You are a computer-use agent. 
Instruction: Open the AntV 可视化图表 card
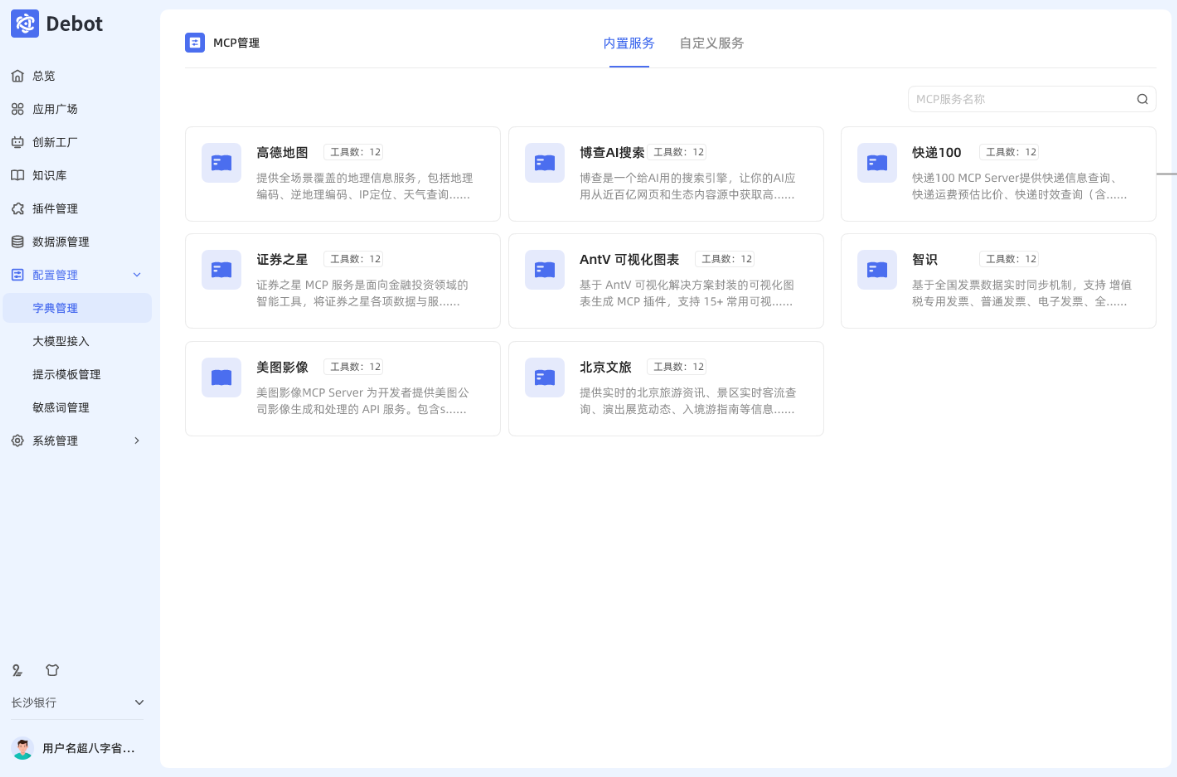click(665, 281)
